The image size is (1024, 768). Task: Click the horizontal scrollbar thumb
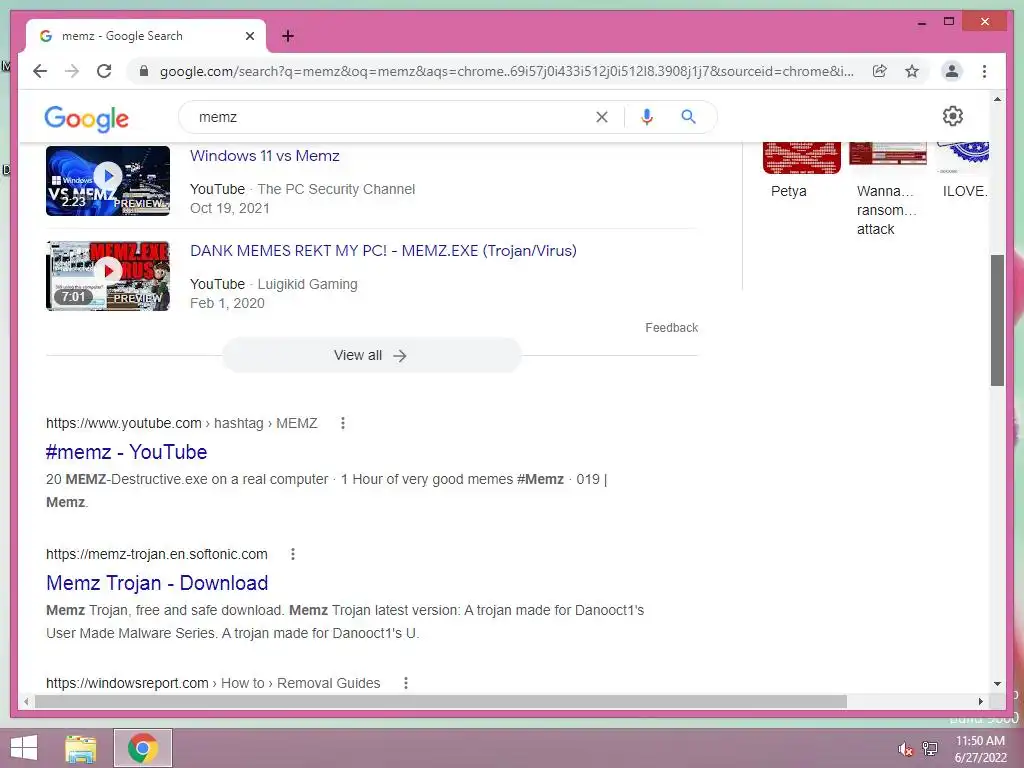tap(441, 701)
